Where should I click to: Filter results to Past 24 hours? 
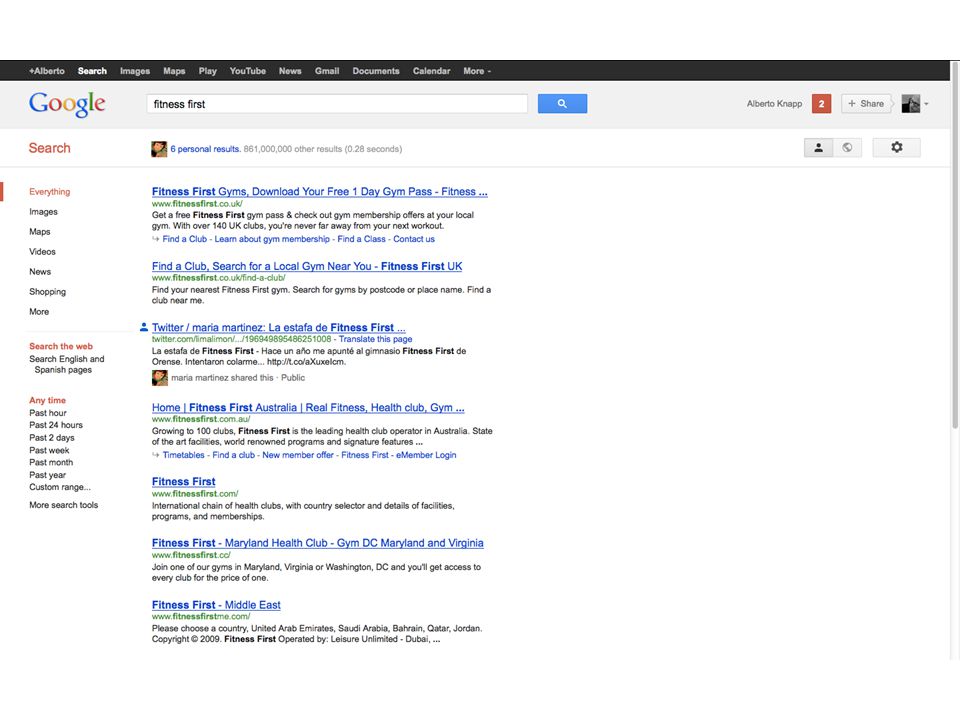pyautogui.click(x=56, y=425)
